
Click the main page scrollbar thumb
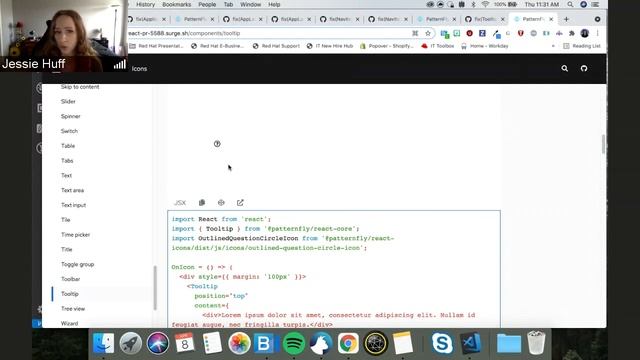603,144
